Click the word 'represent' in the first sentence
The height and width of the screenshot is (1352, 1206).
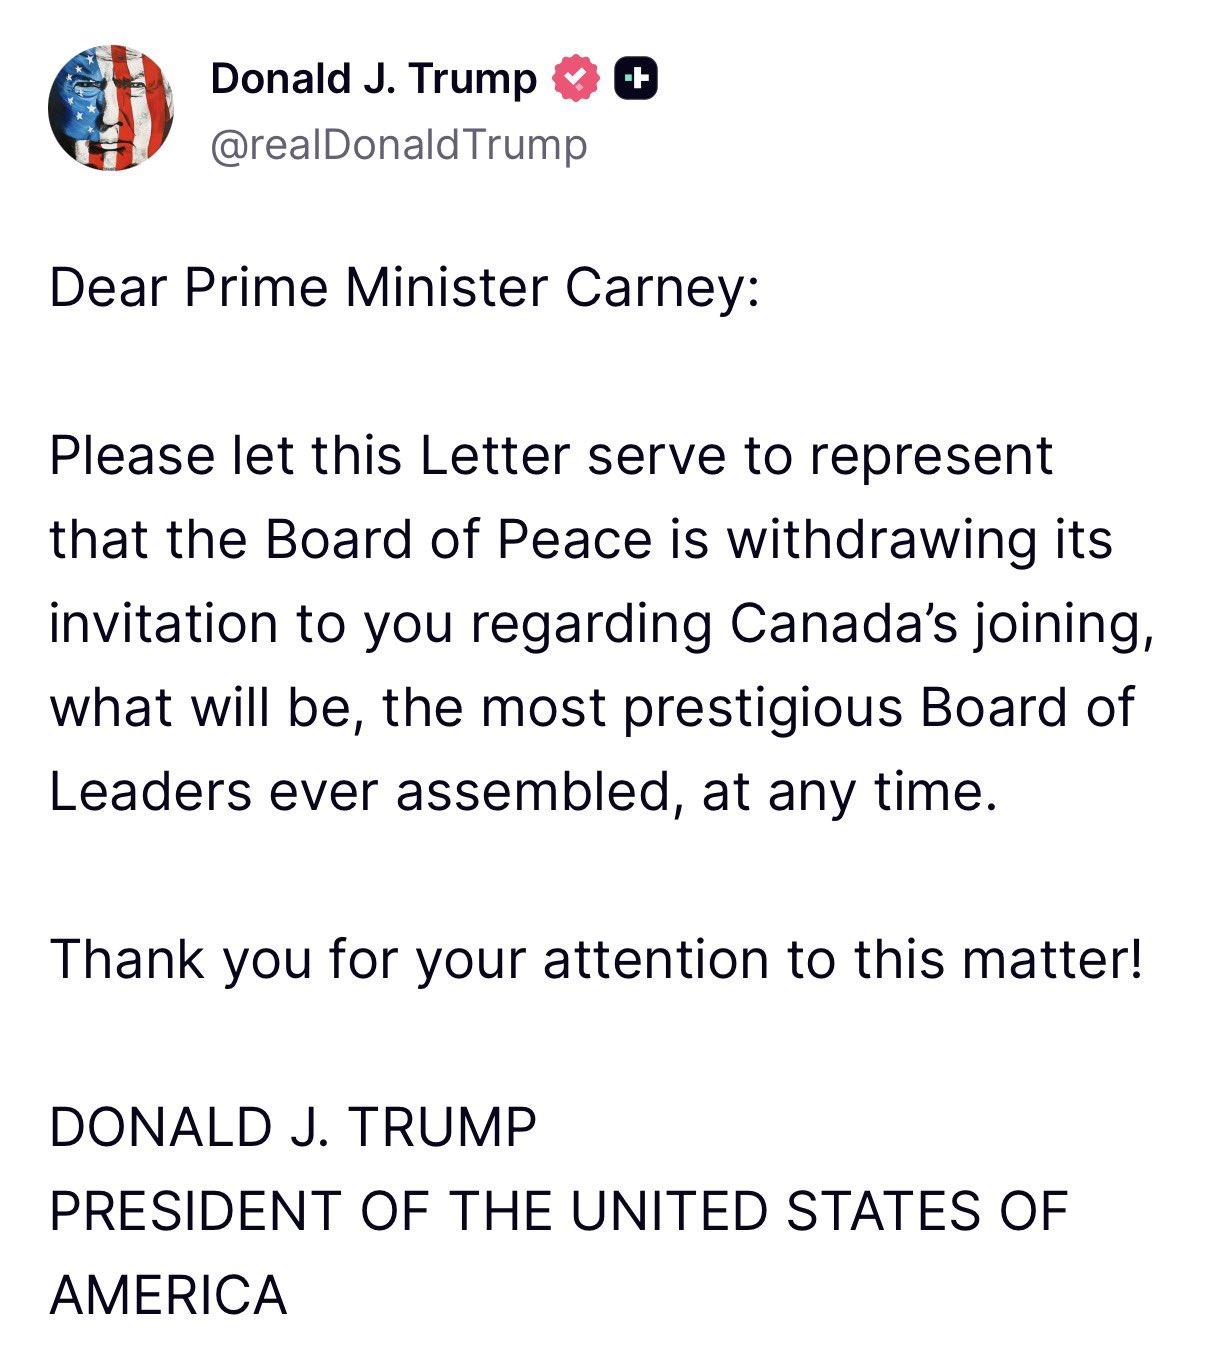tap(930, 456)
